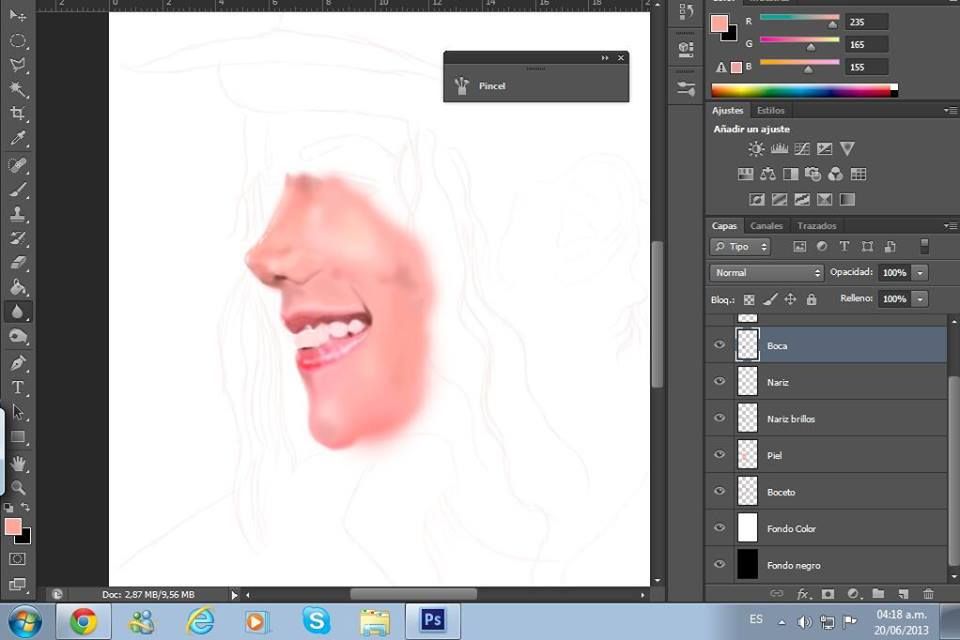Toggle Quick Mask mode
The width and height of the screenshot is (960, 640).
[18, 559]
